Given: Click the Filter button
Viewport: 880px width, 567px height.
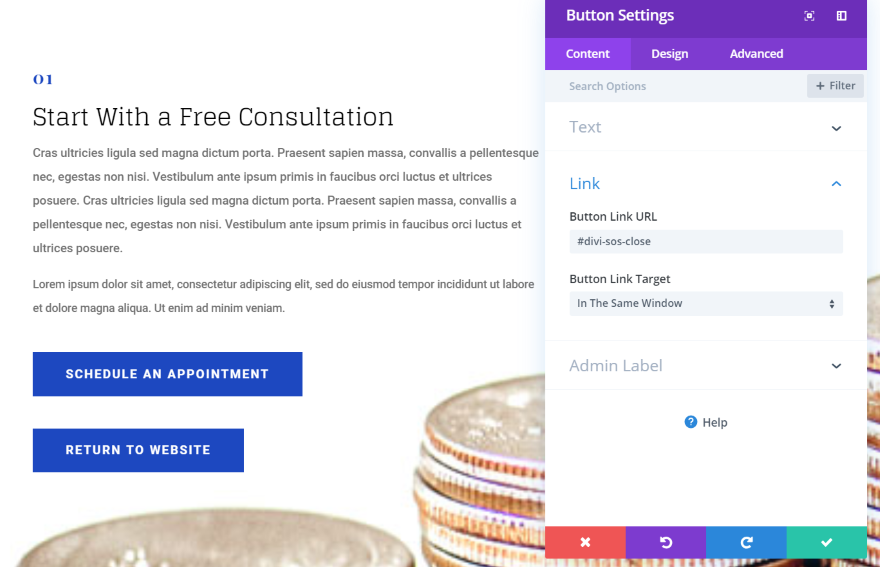Looking at the screenshot, I should click(x=835, y=86).
